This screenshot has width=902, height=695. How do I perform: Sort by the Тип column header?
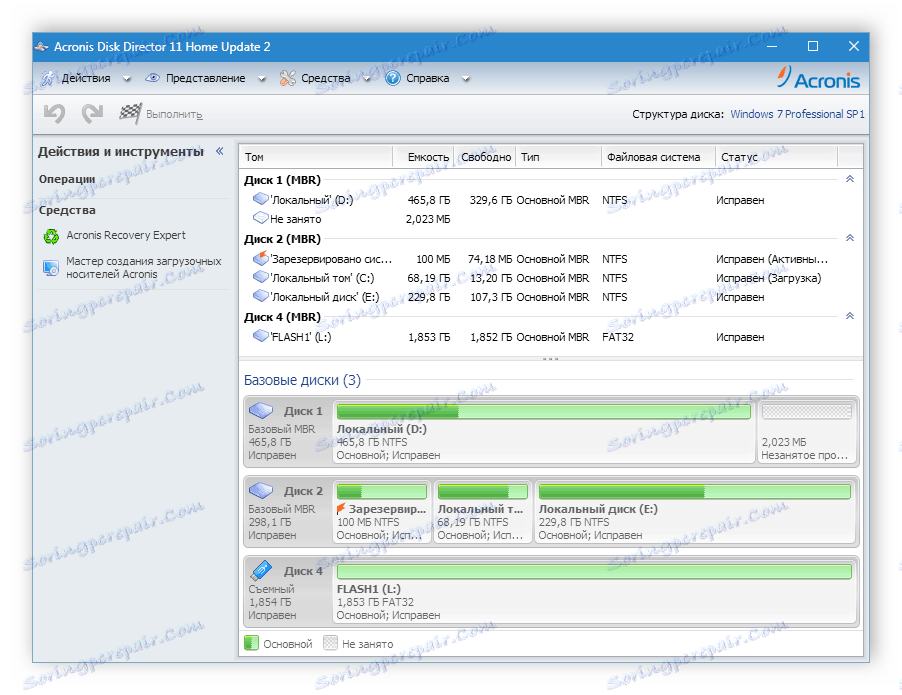tap(559, 157)
